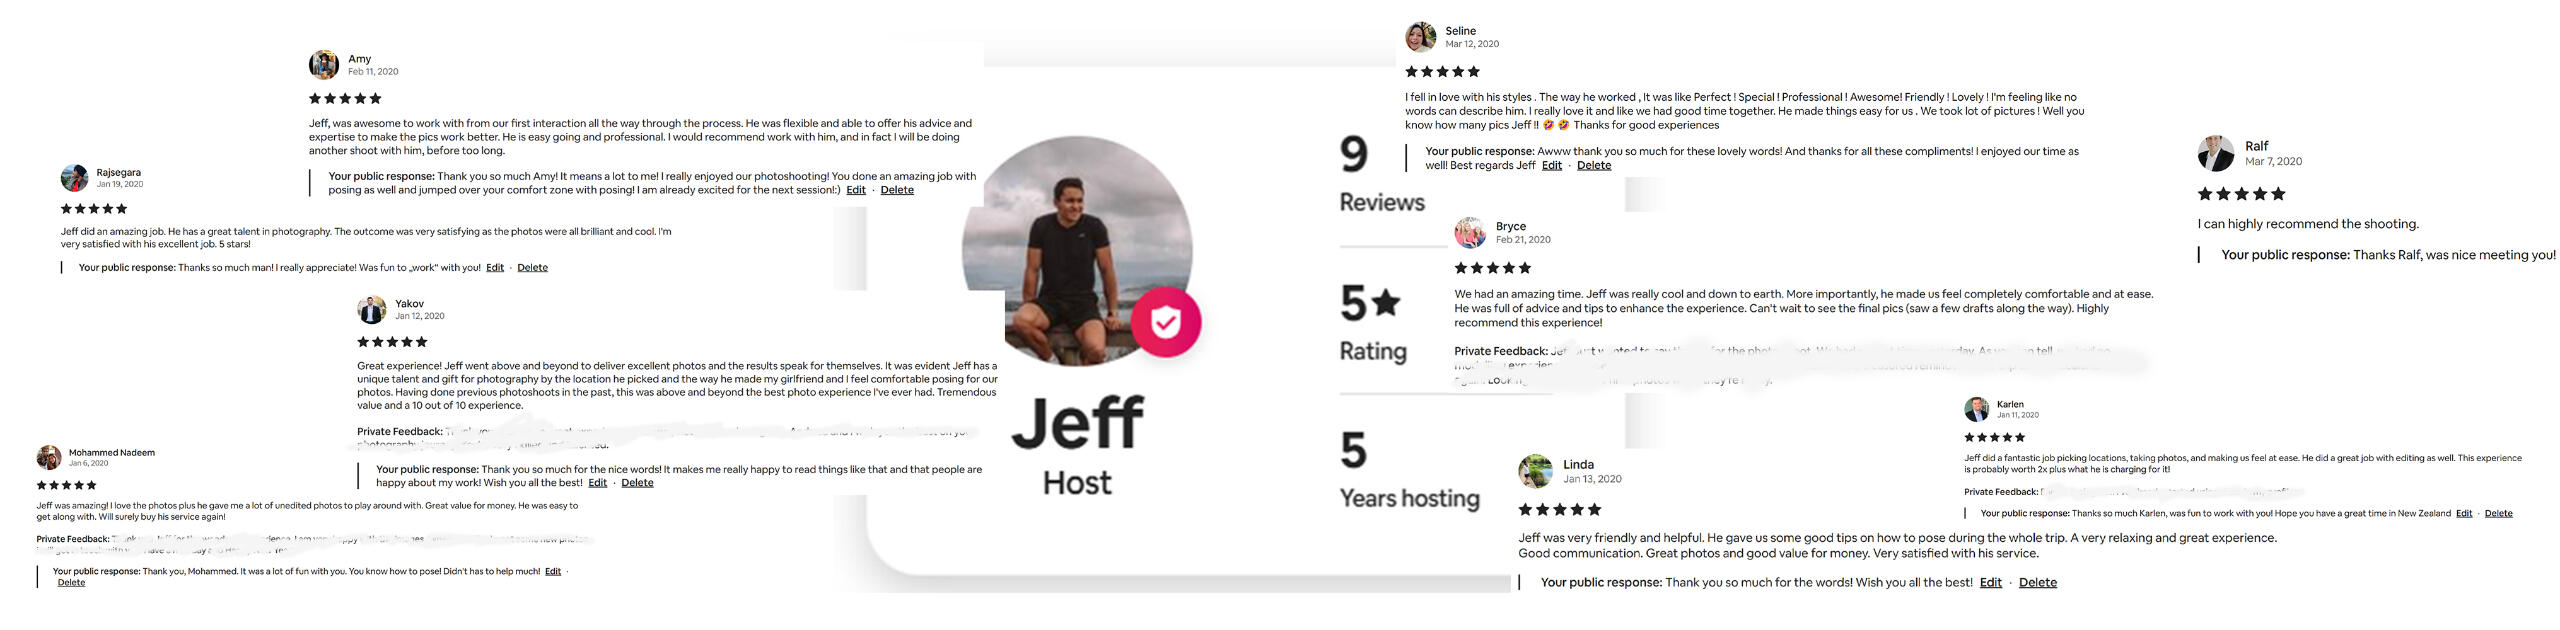
Task: Edit the response to Rajsegara's review
Action: click(495, 268)
